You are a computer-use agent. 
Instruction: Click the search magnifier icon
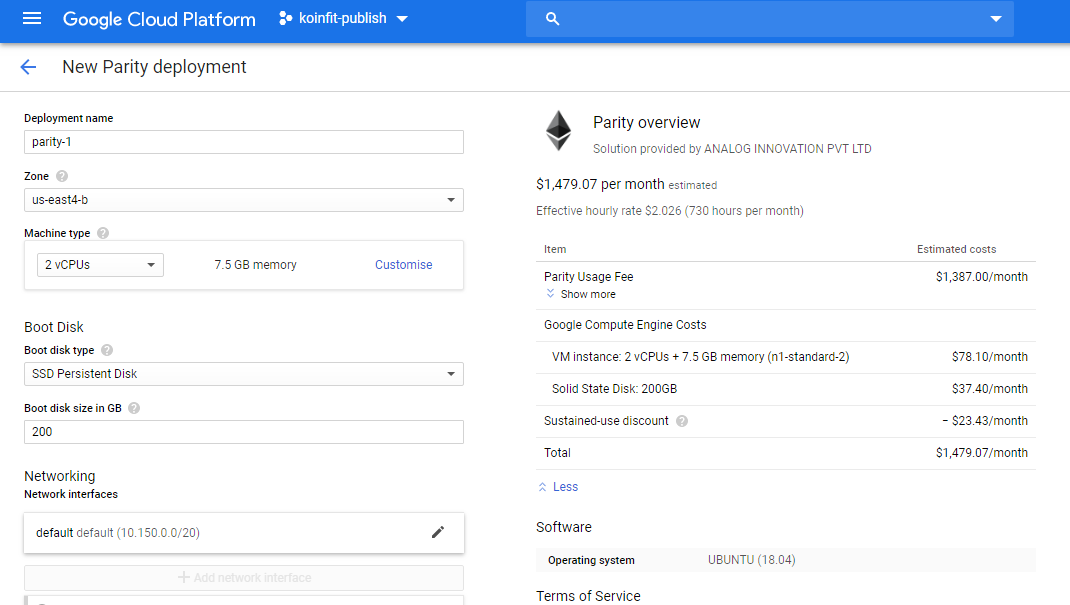click(x=552, y=19)
